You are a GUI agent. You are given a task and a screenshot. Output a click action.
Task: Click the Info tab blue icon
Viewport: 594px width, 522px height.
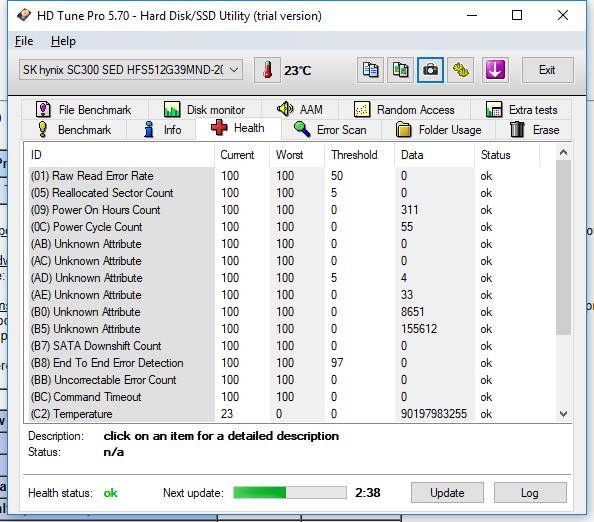pos(149,130)
